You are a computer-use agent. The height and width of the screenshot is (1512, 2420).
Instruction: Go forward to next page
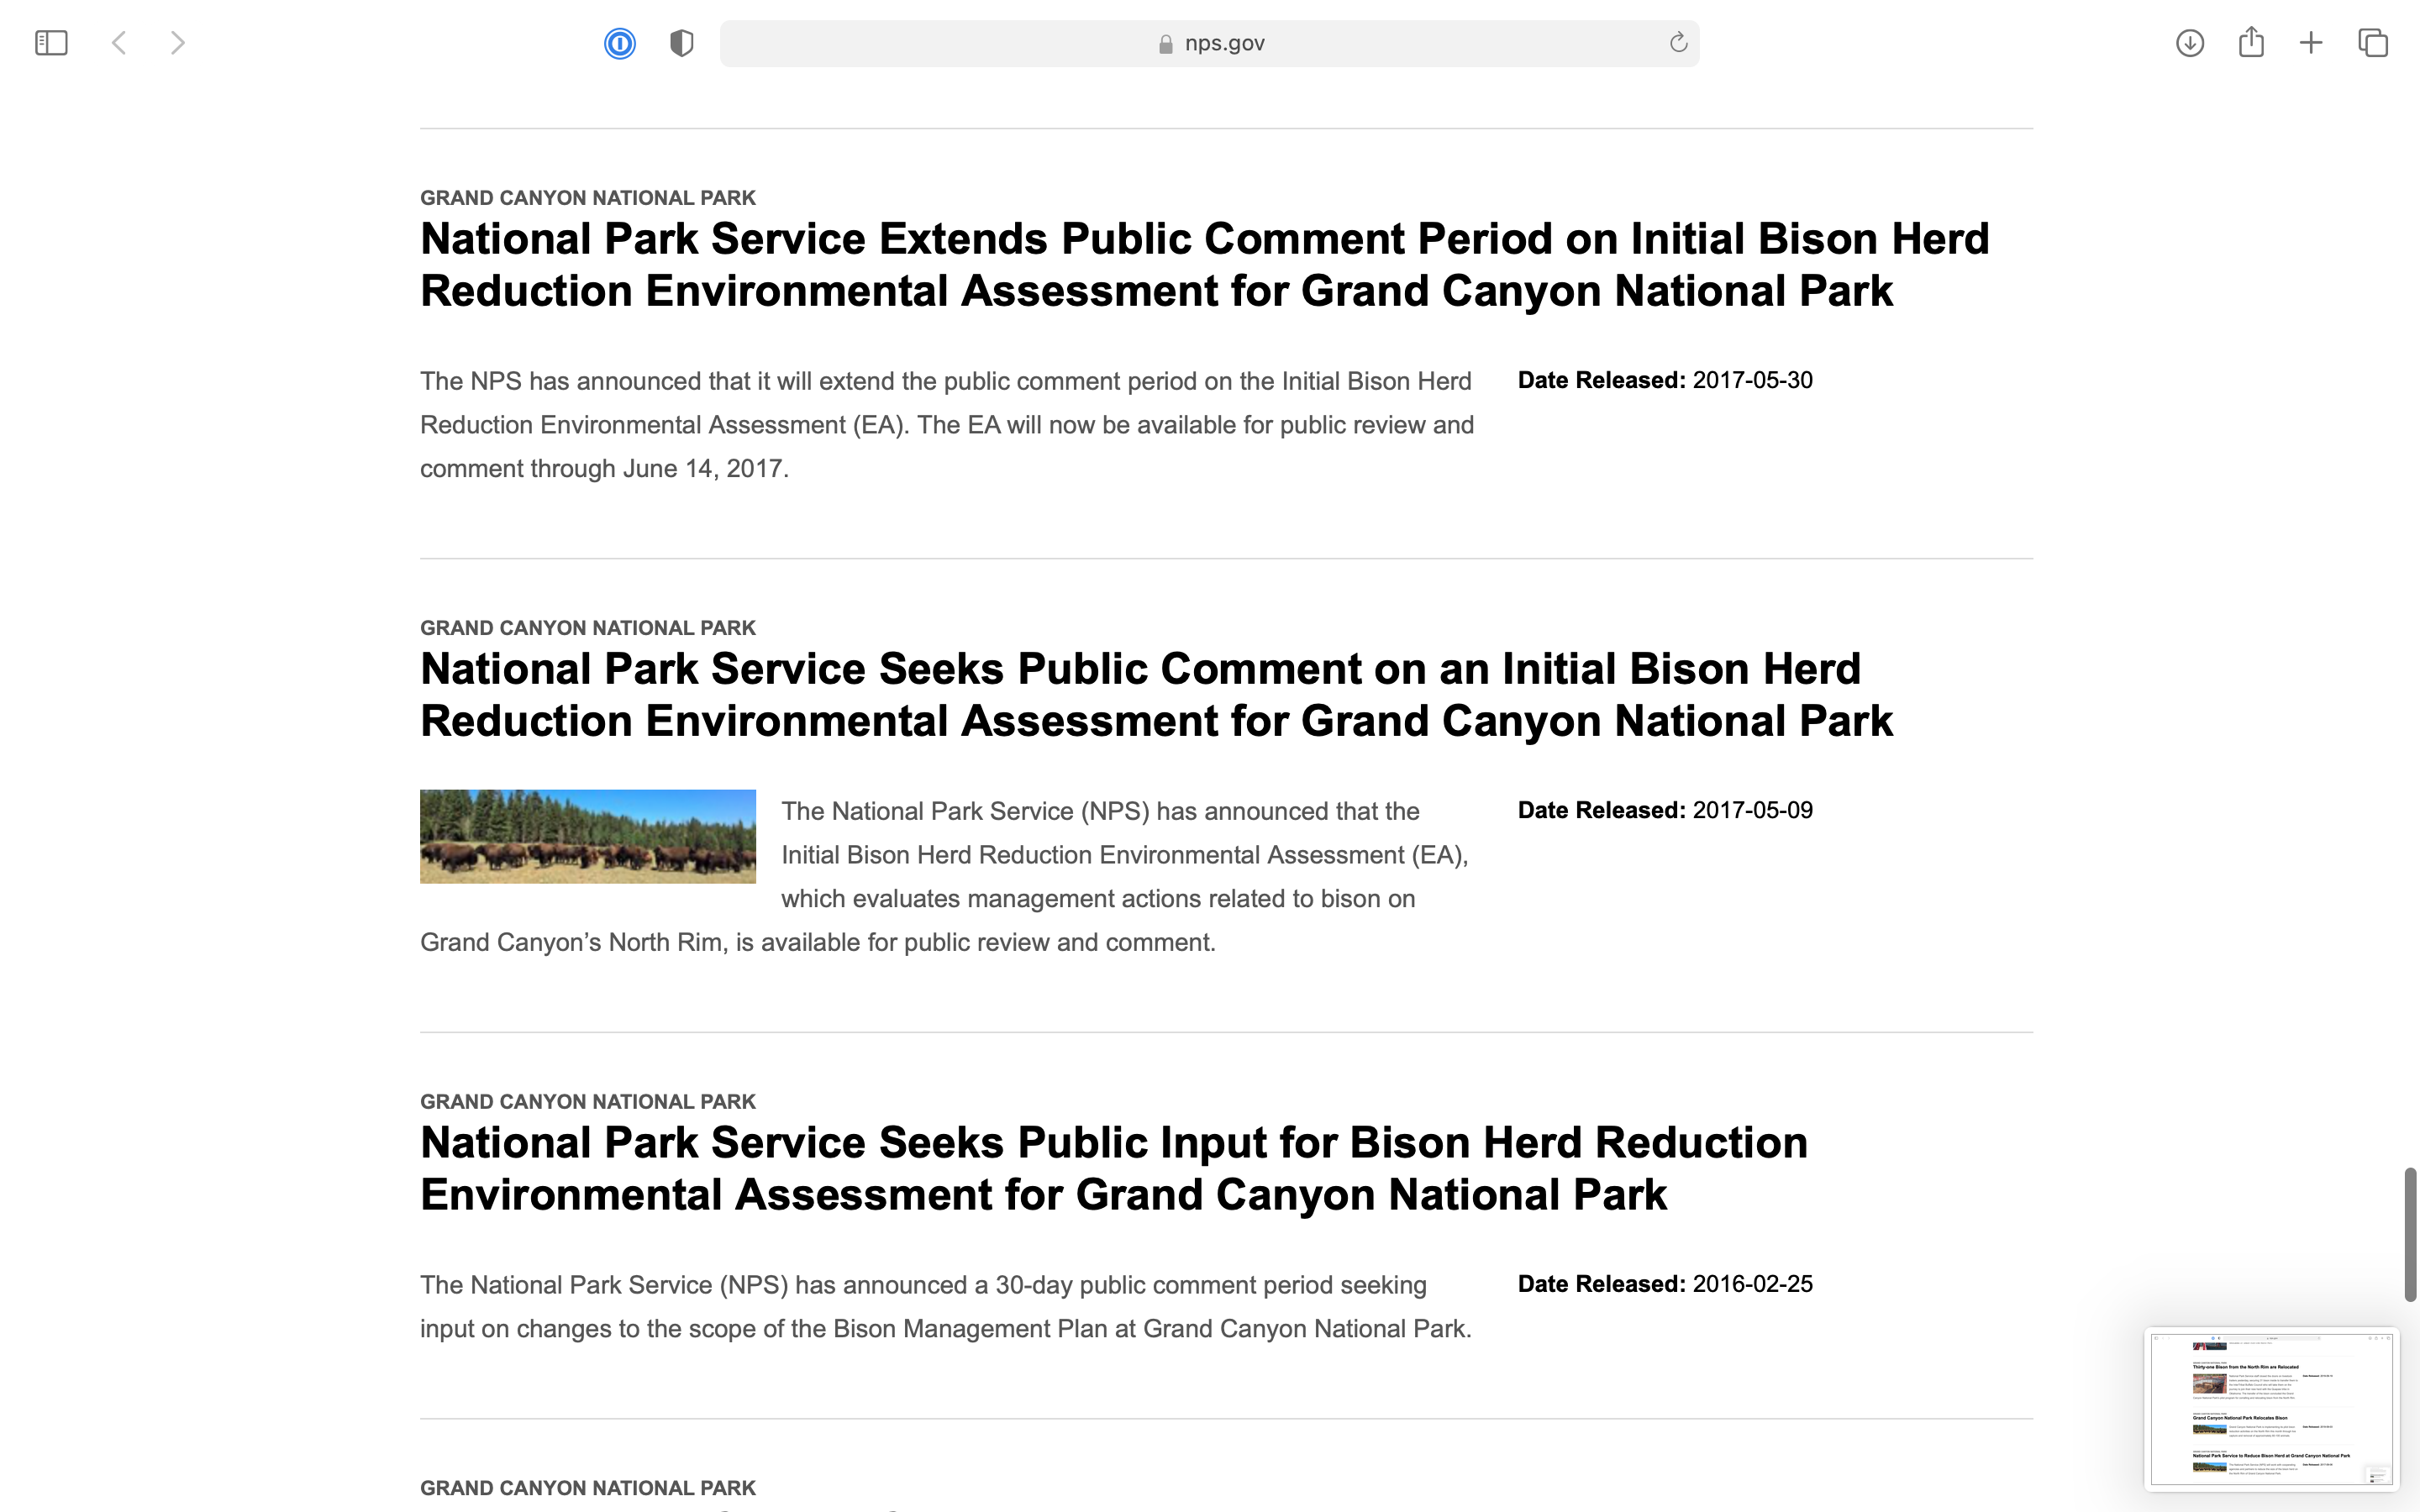pos(177,43)
